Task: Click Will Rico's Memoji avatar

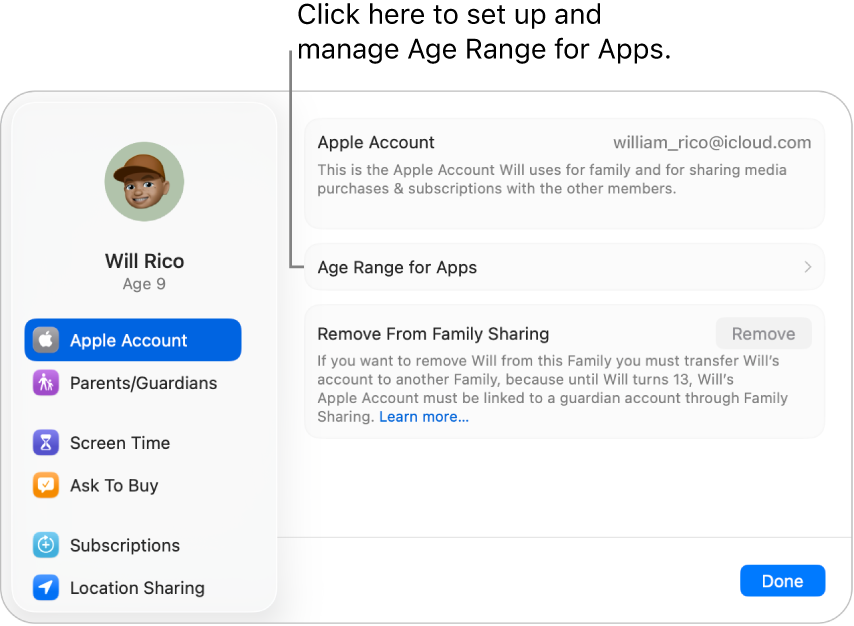Action: (144, 181)
